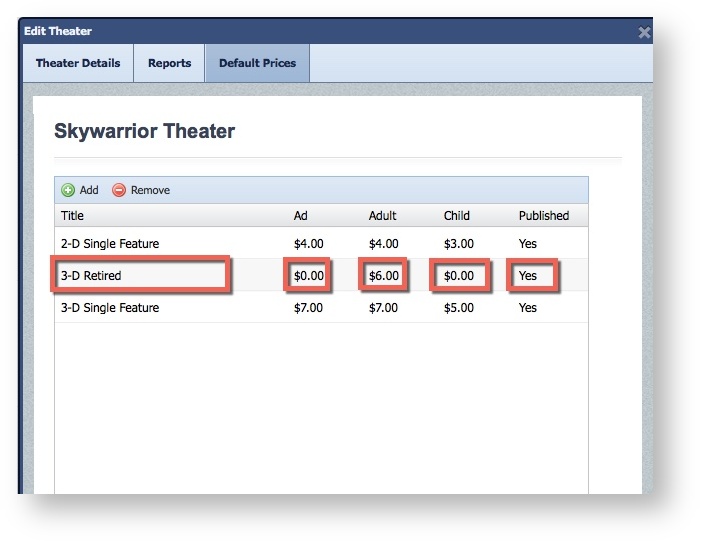
Task: Click the green Add icon
Action: 68,190
